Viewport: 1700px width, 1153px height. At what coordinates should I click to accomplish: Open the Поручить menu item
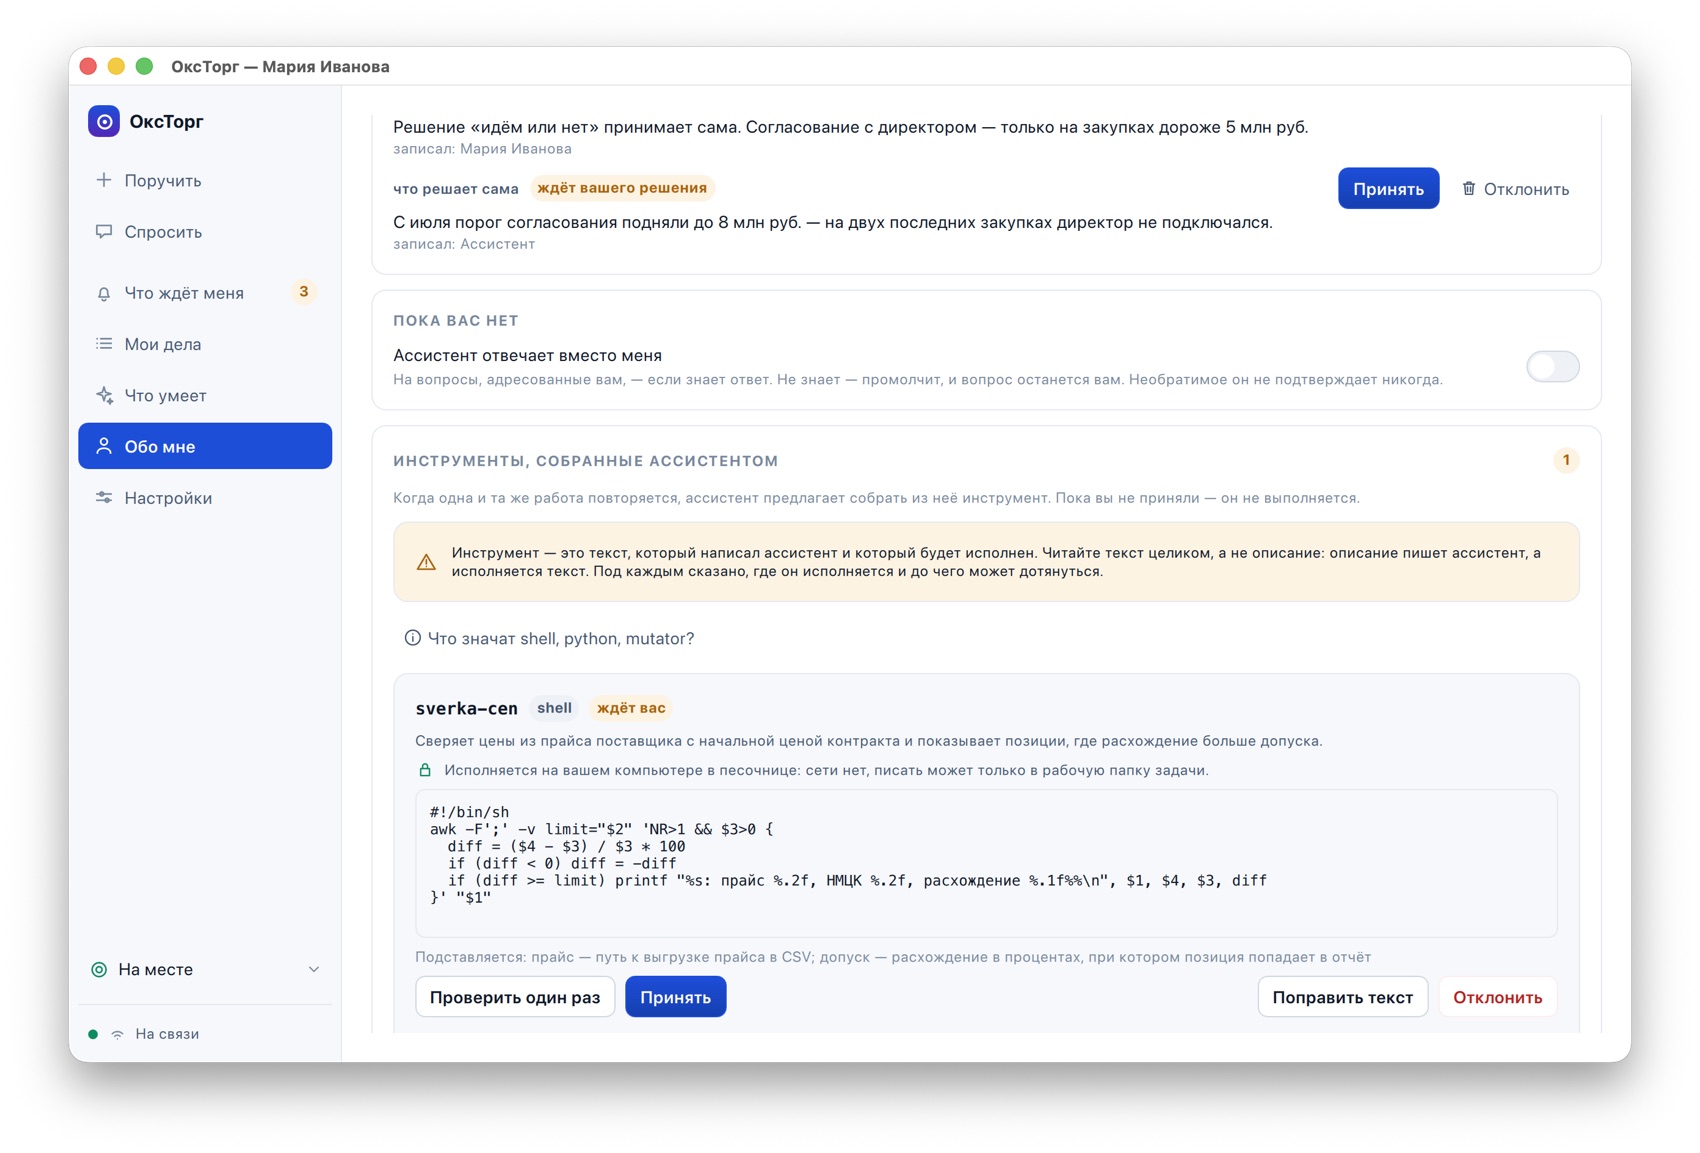click(x=205, y=180)
